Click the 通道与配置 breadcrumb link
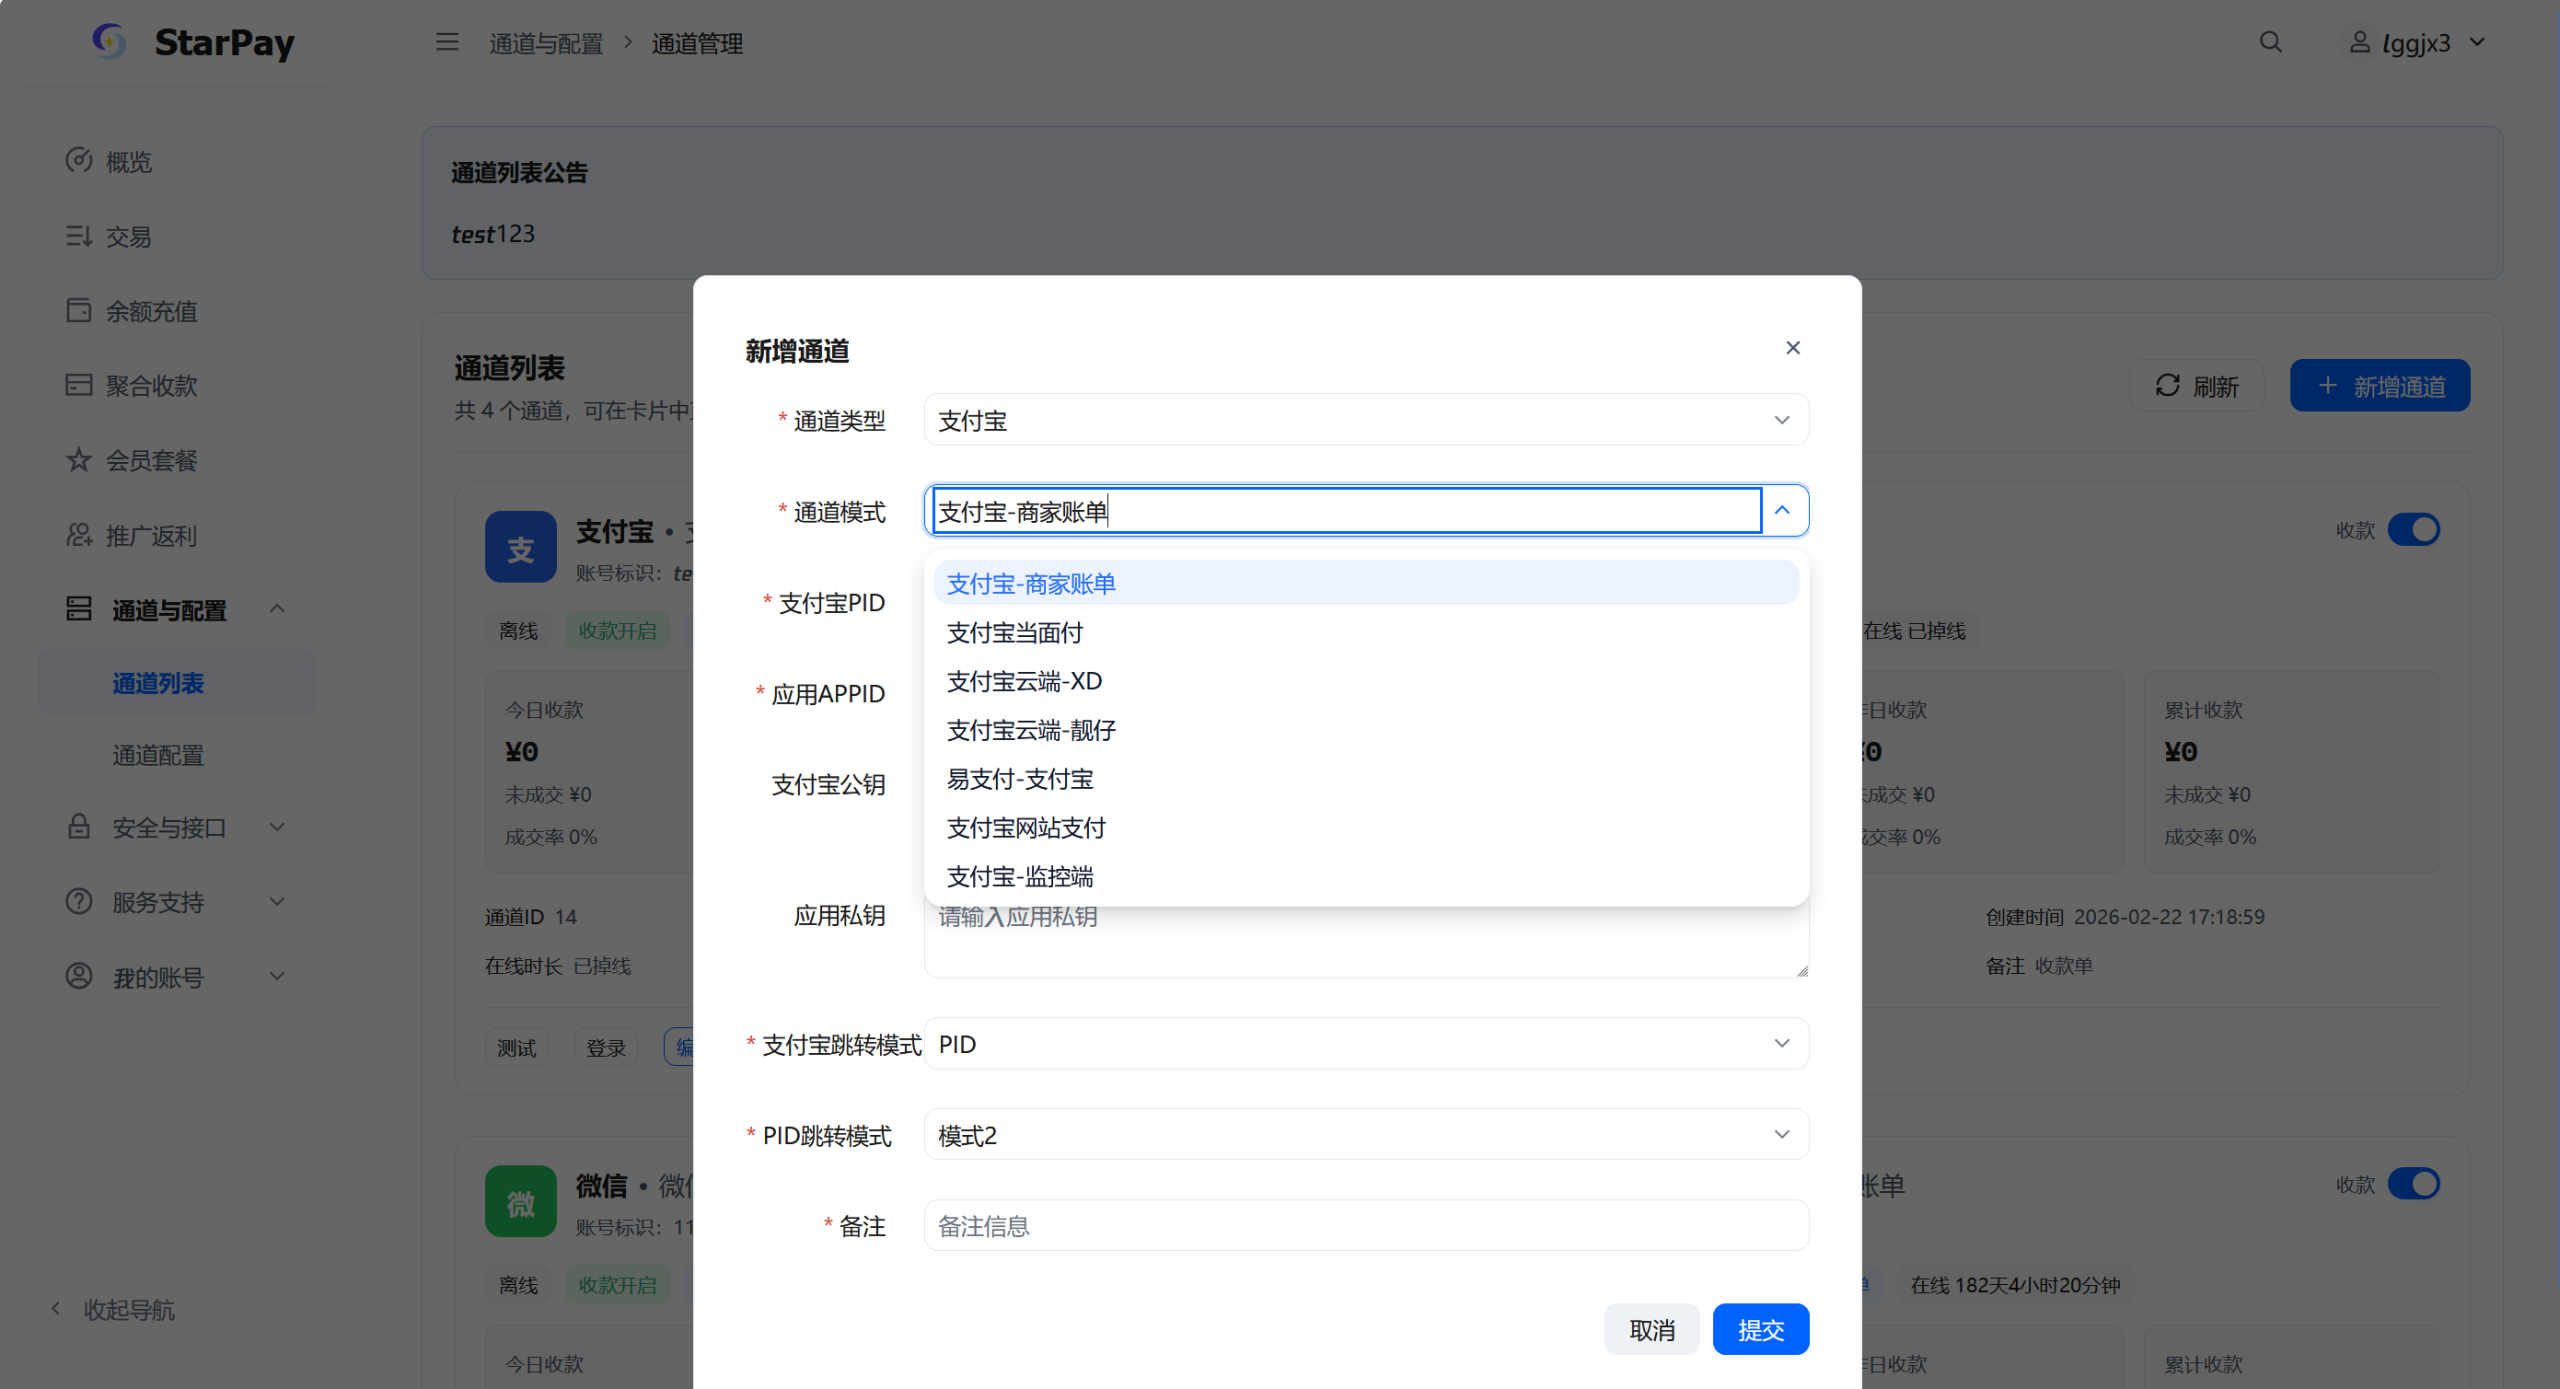 click(x=546, y=43)
